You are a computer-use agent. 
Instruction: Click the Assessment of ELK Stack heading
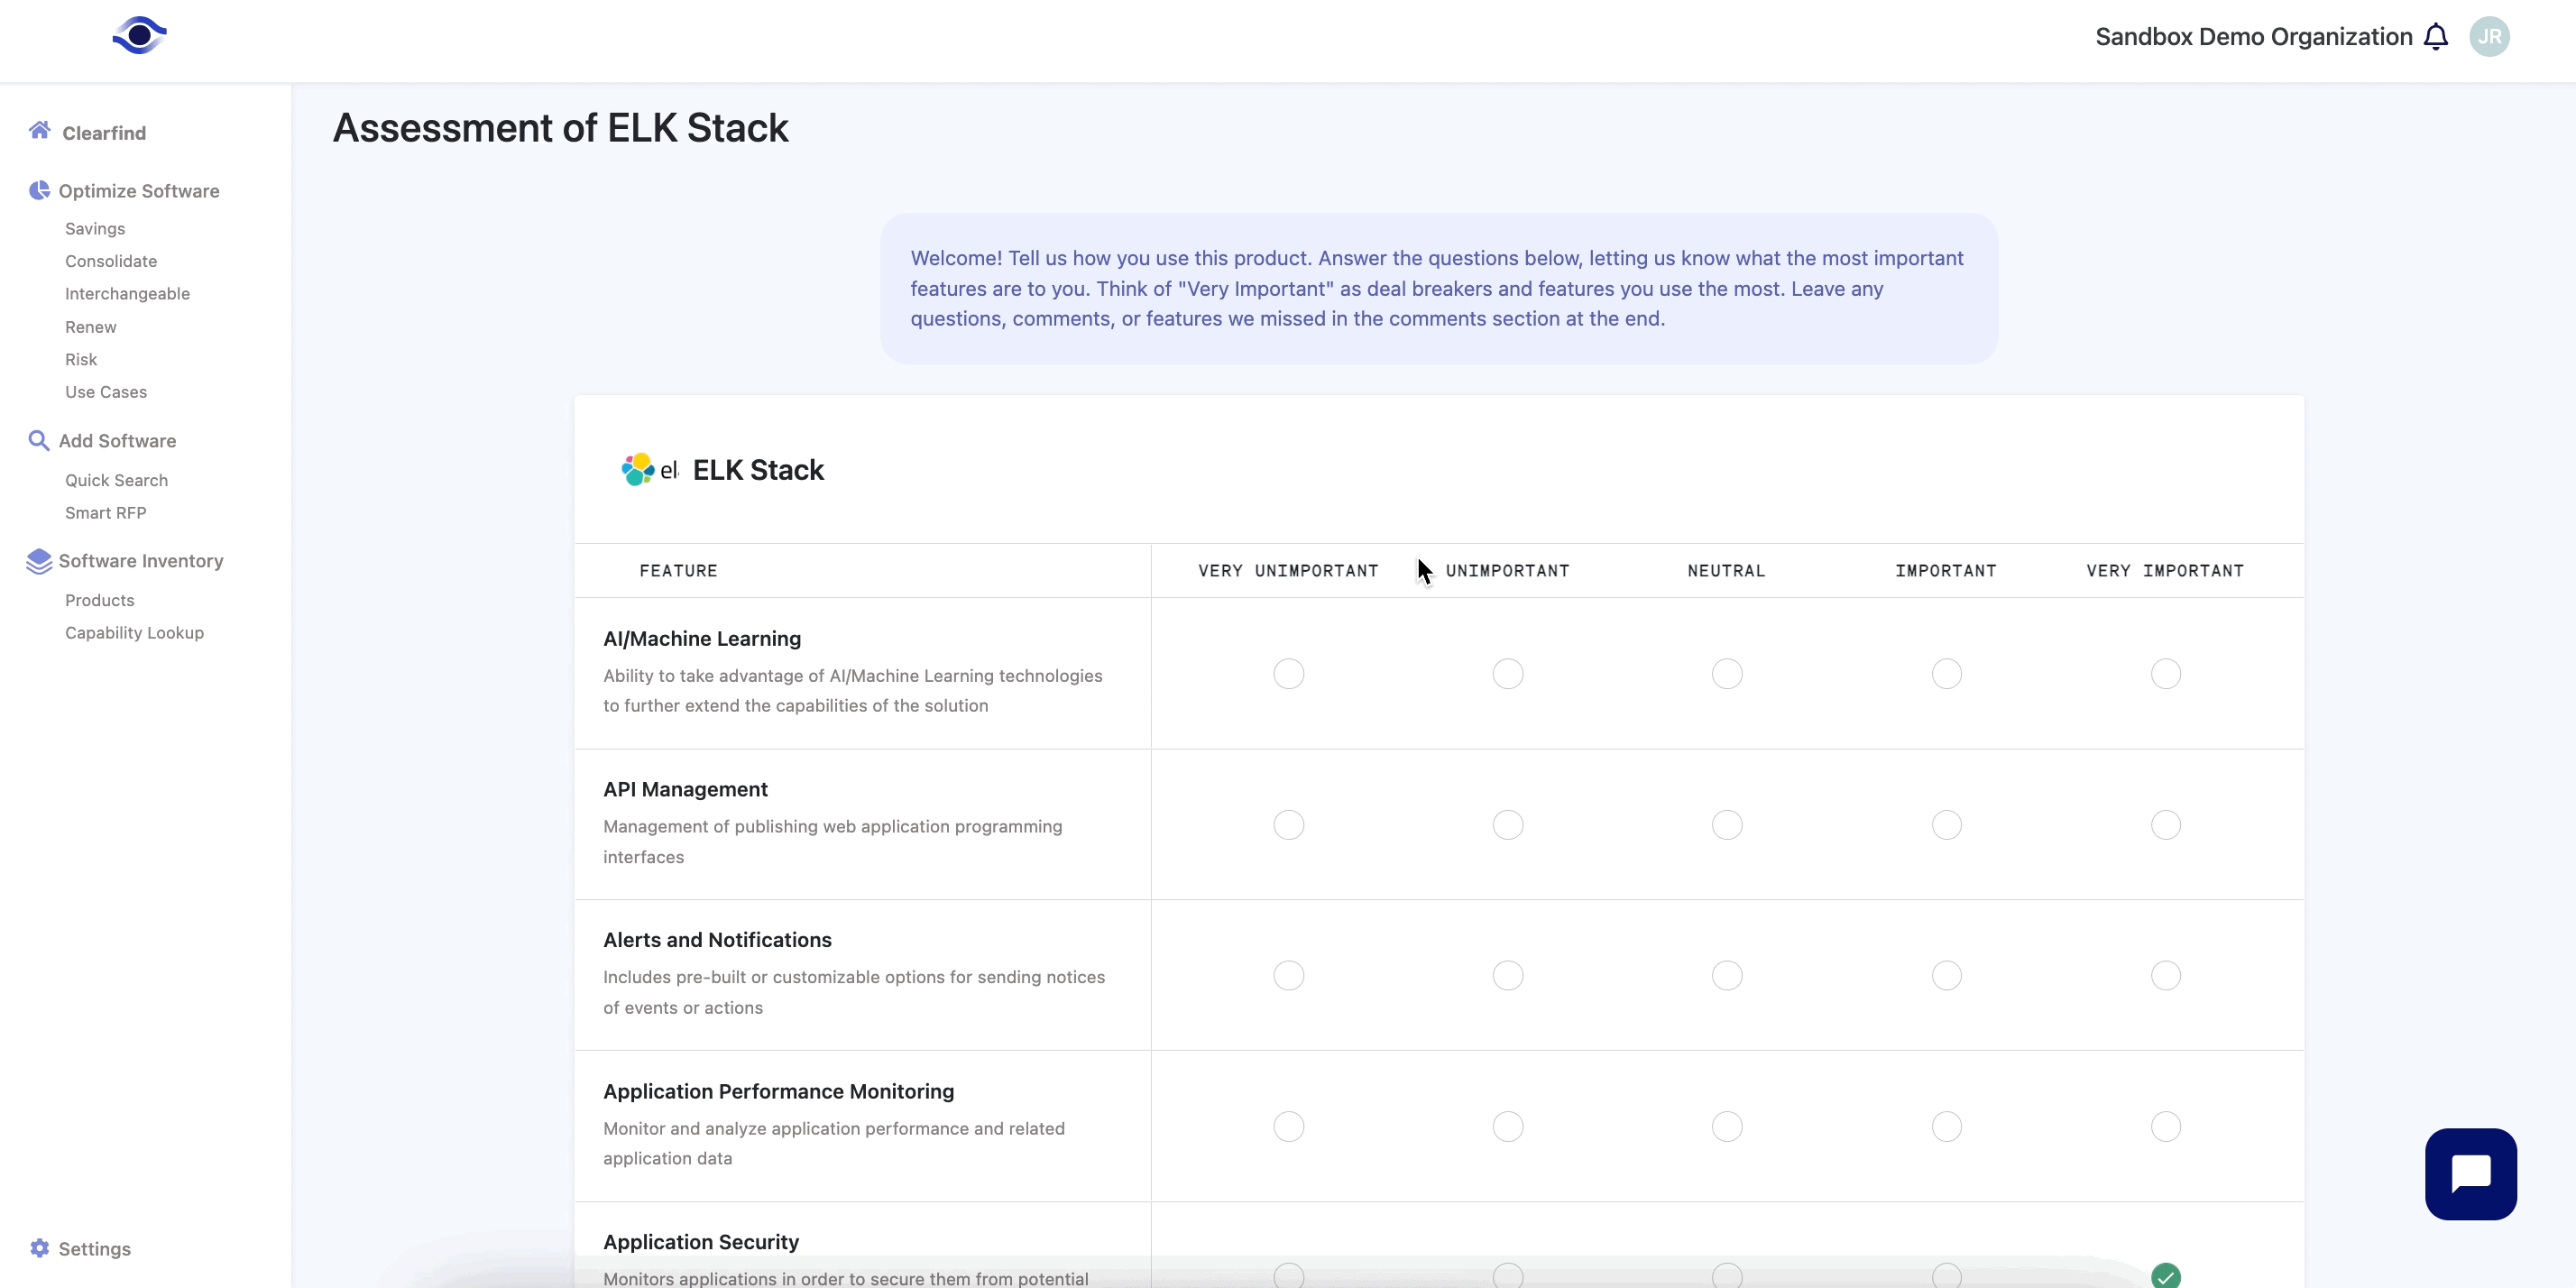pos(560,128)
